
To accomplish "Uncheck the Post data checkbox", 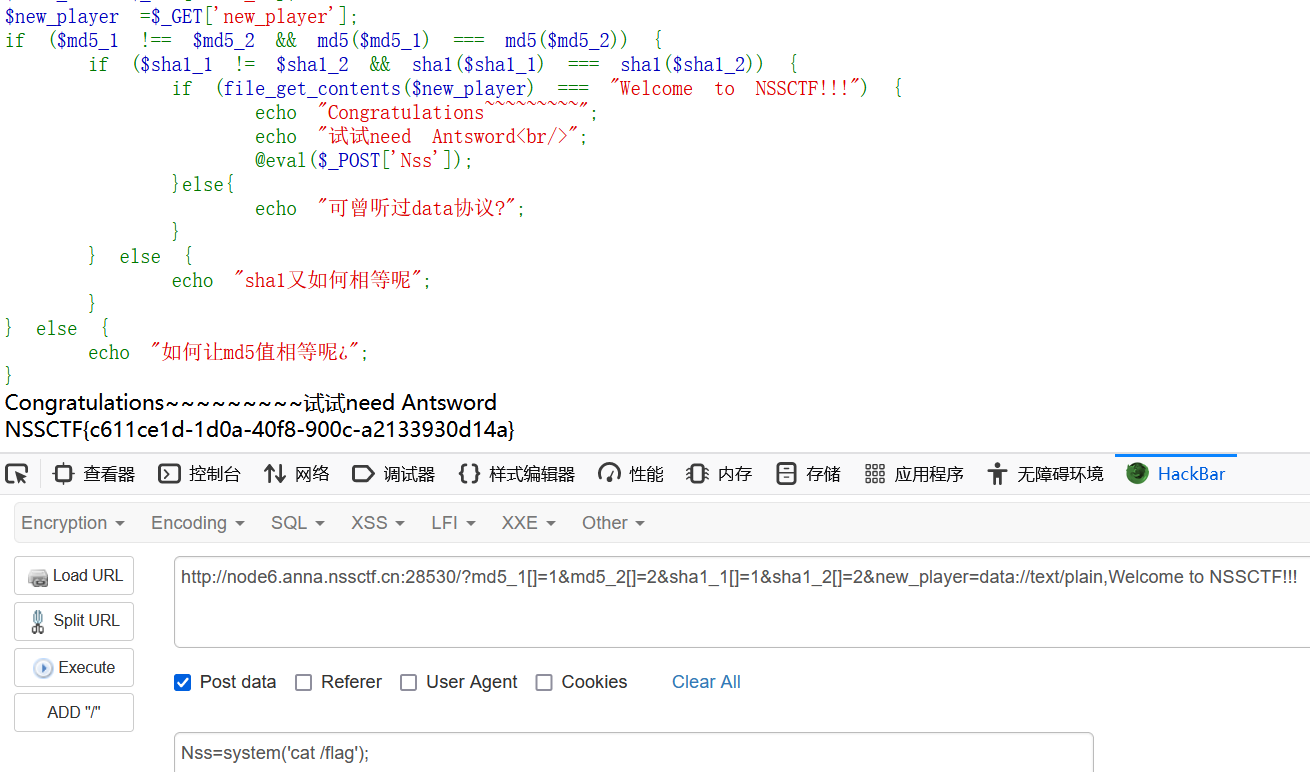I will tap(182, 682).
